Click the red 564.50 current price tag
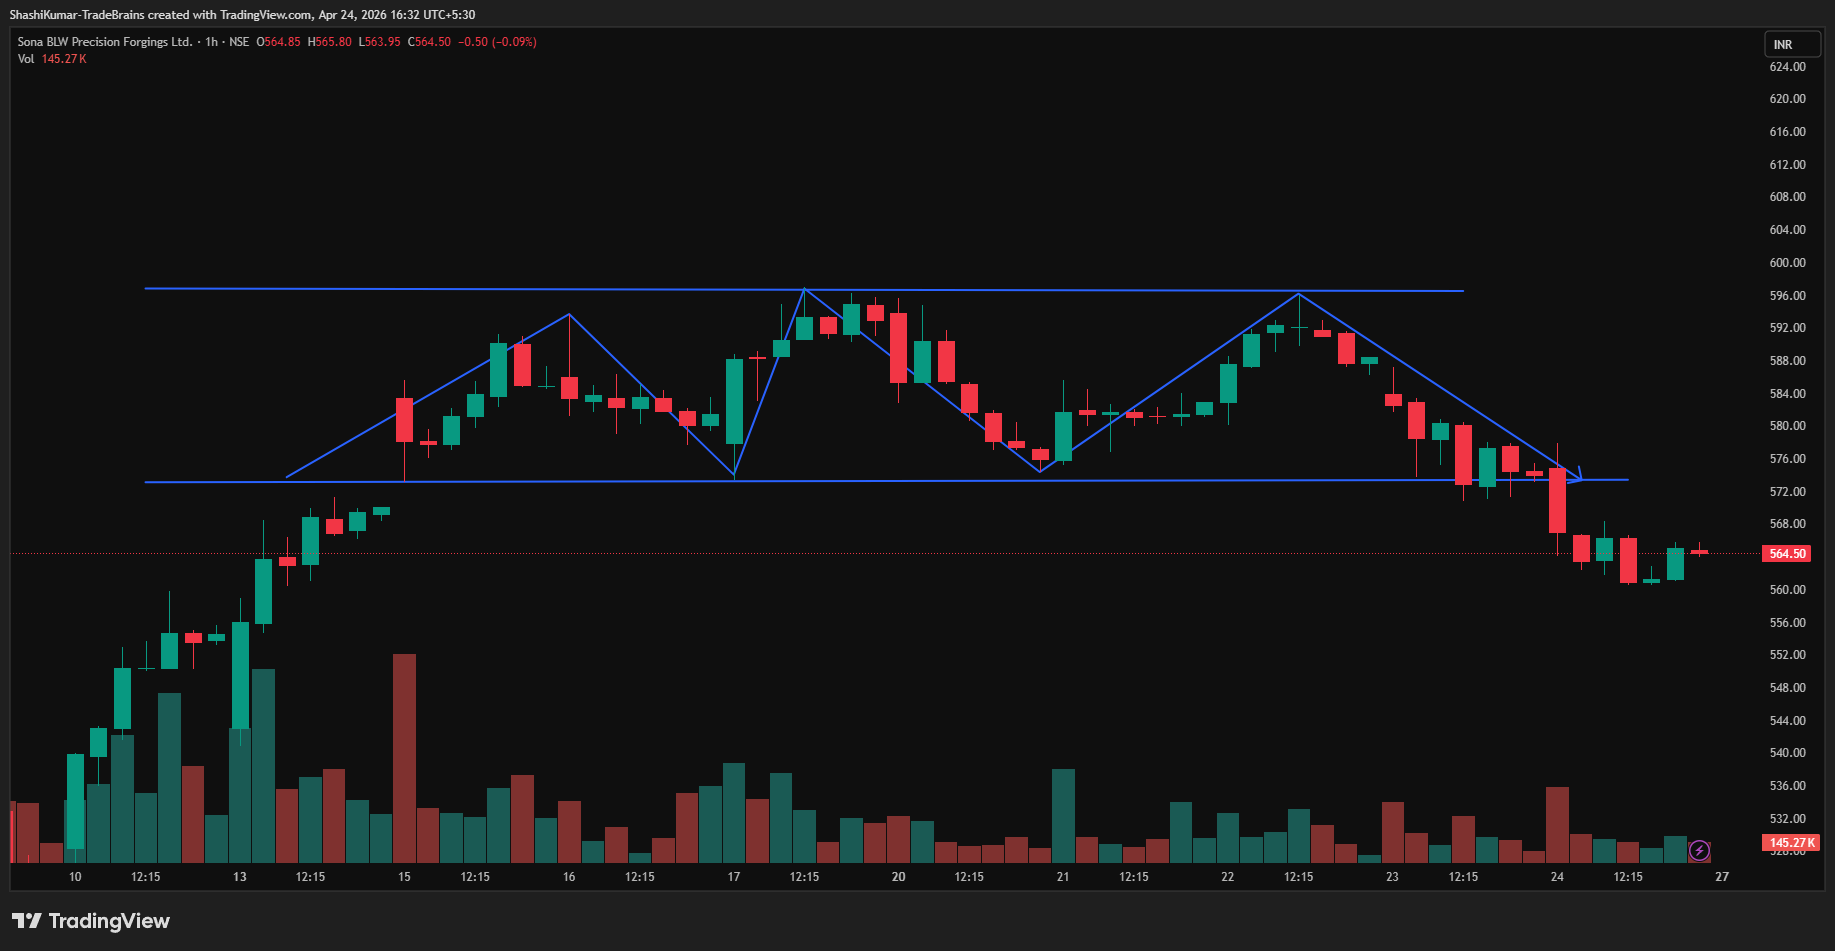Screen dimensions: 1835x951 coord(1787,554)
